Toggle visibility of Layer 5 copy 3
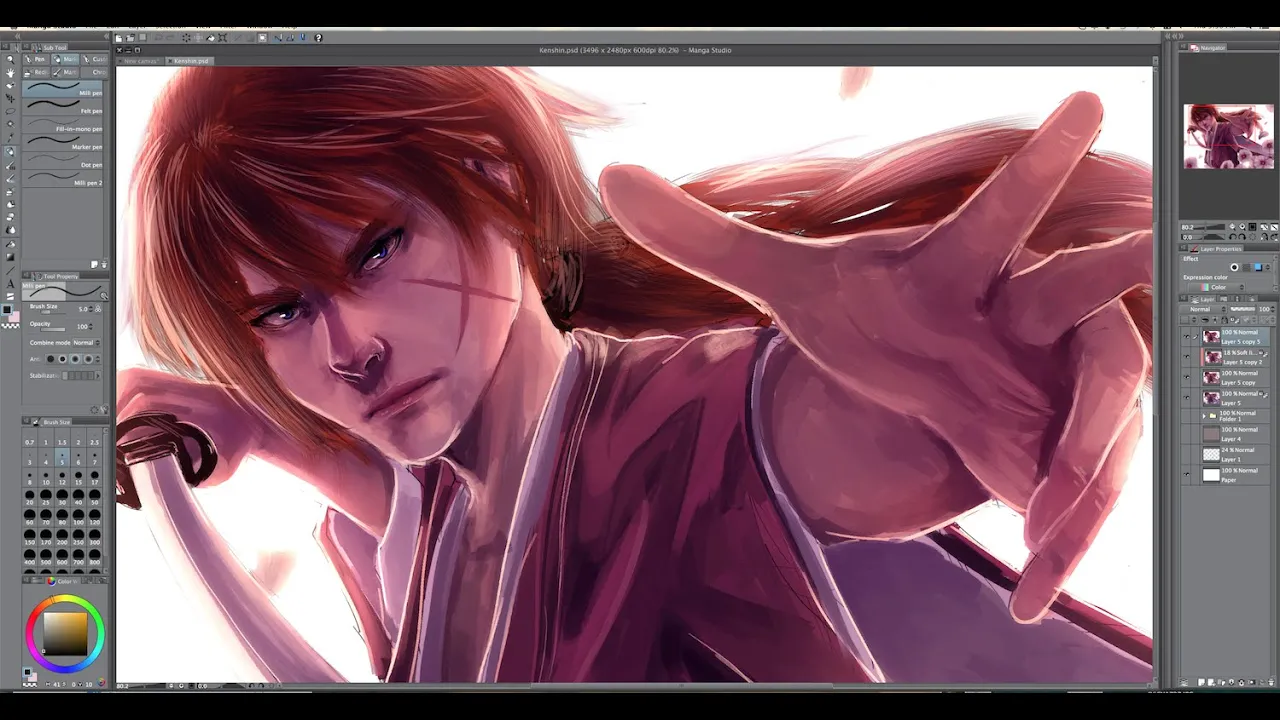This screenshot has width=1280, height=720. [x=1186, y=336]
